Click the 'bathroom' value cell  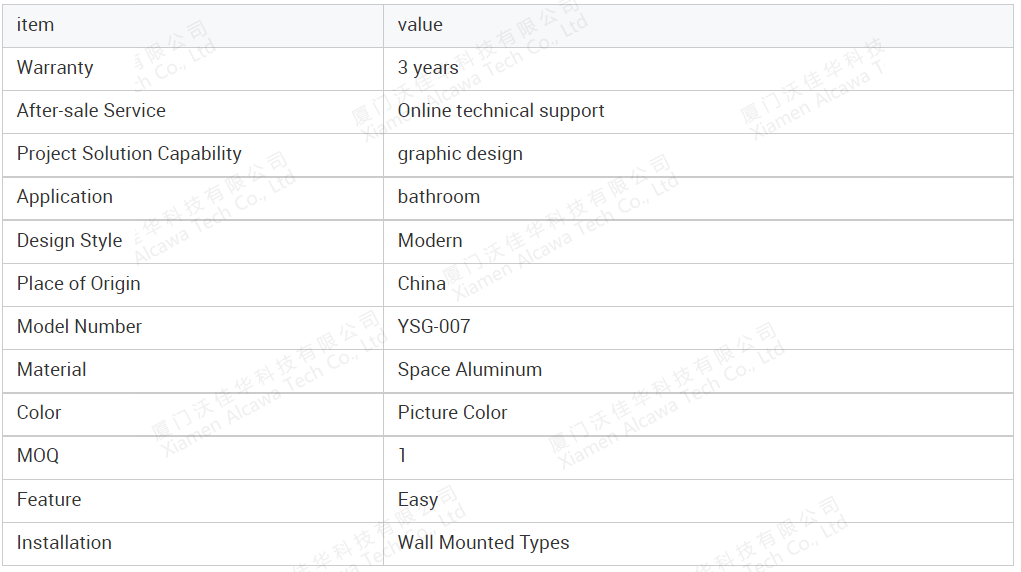[698, 198]
